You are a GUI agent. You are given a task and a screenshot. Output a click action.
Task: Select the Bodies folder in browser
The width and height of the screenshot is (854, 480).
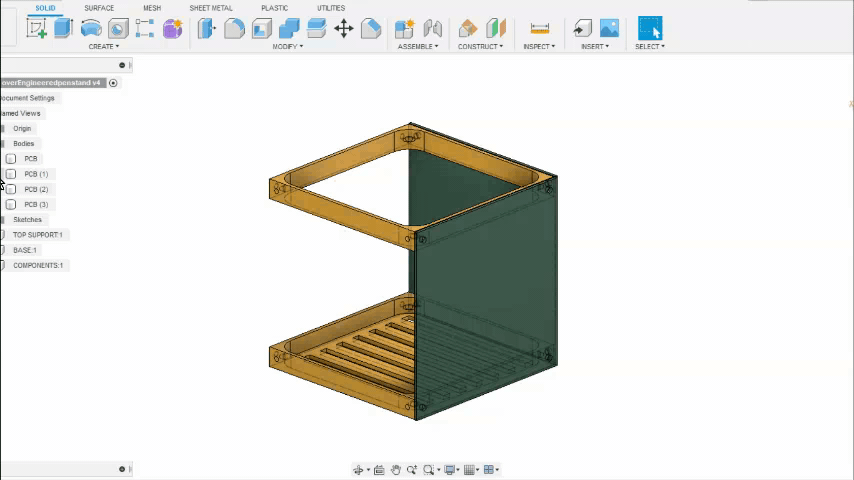pos(23,144)
